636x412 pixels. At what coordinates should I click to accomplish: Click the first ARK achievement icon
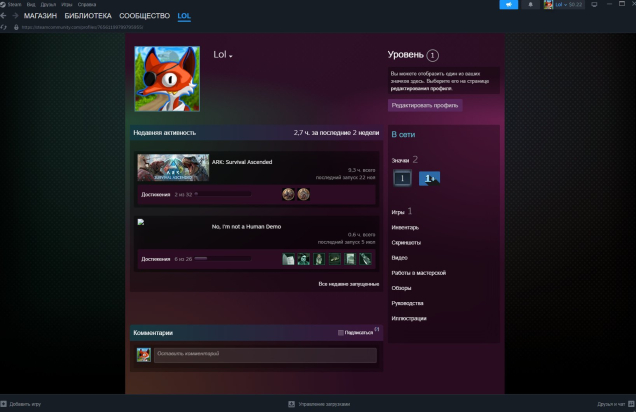click(288, 194)
